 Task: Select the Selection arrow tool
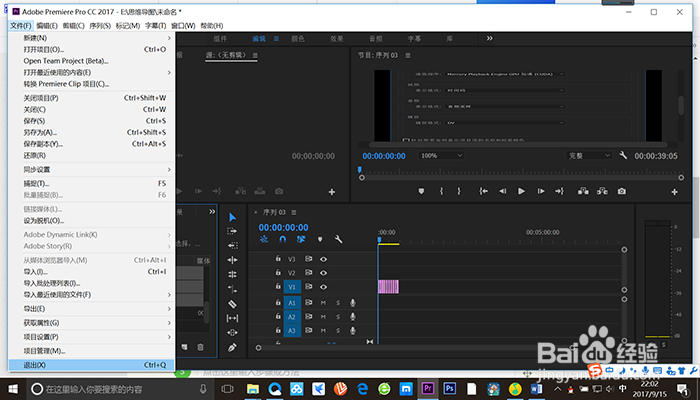(x=233, y=217)
